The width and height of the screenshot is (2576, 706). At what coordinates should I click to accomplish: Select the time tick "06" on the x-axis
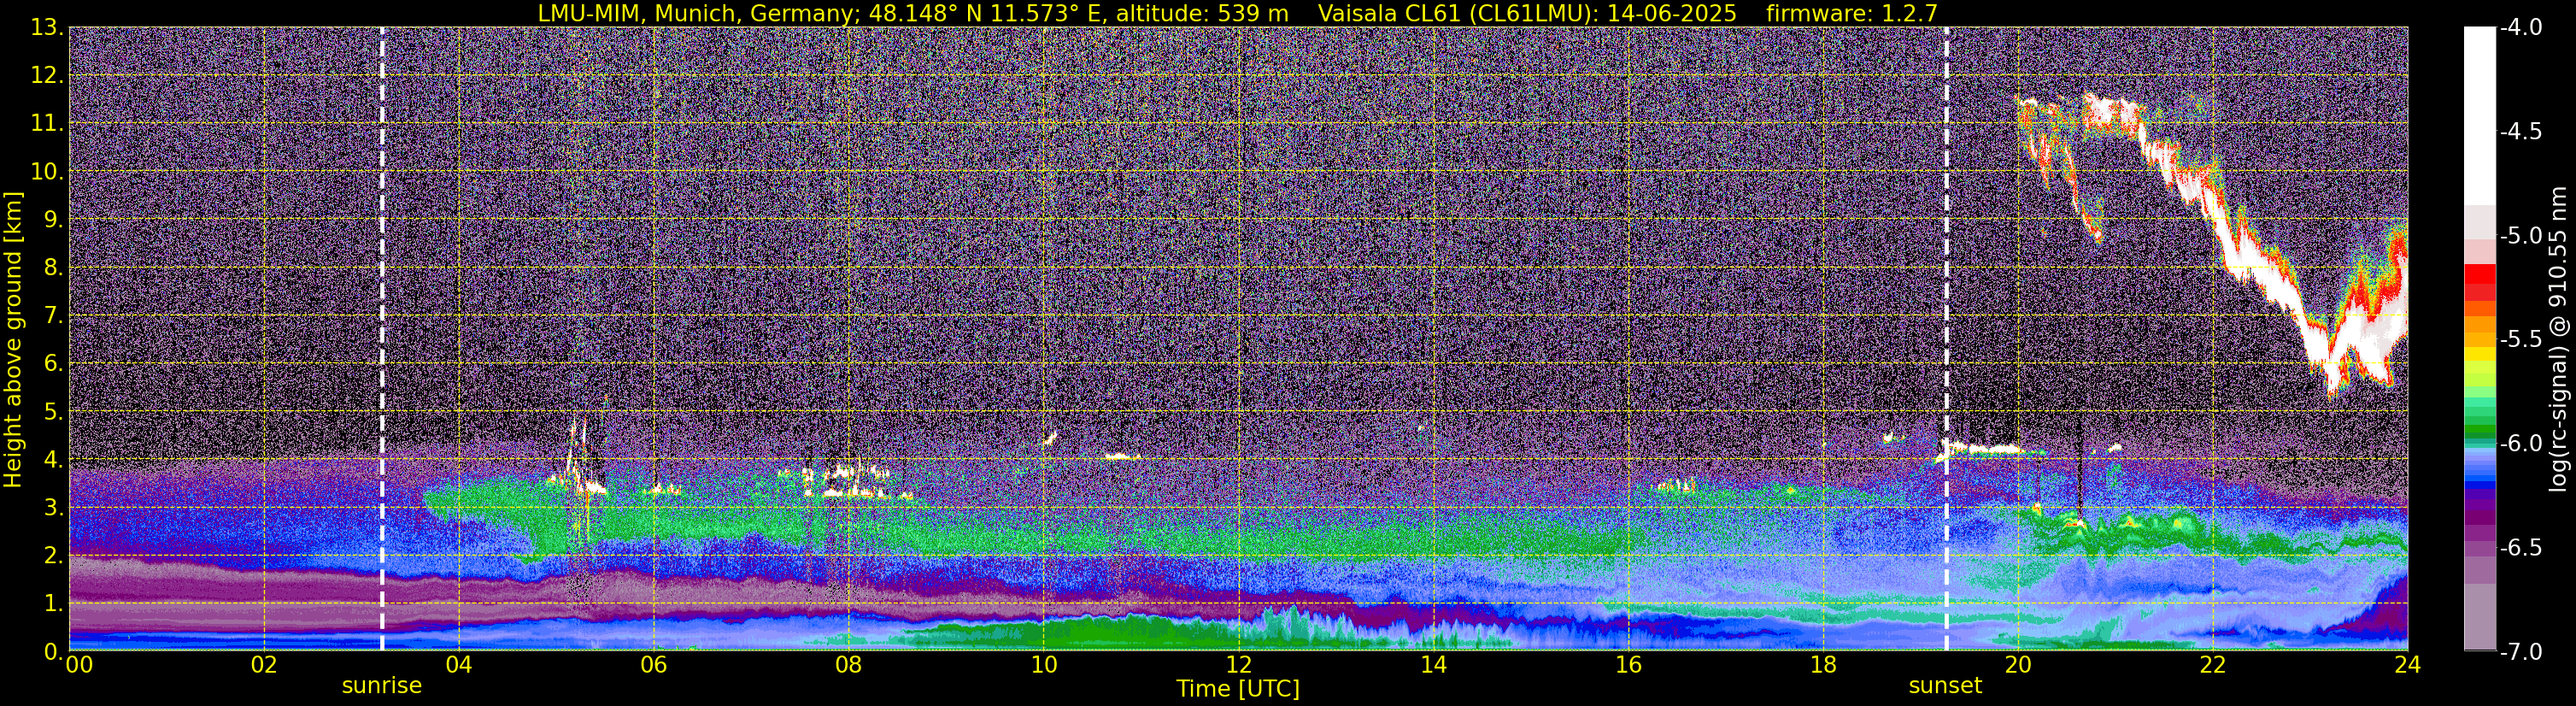click(x=654, y=665)
